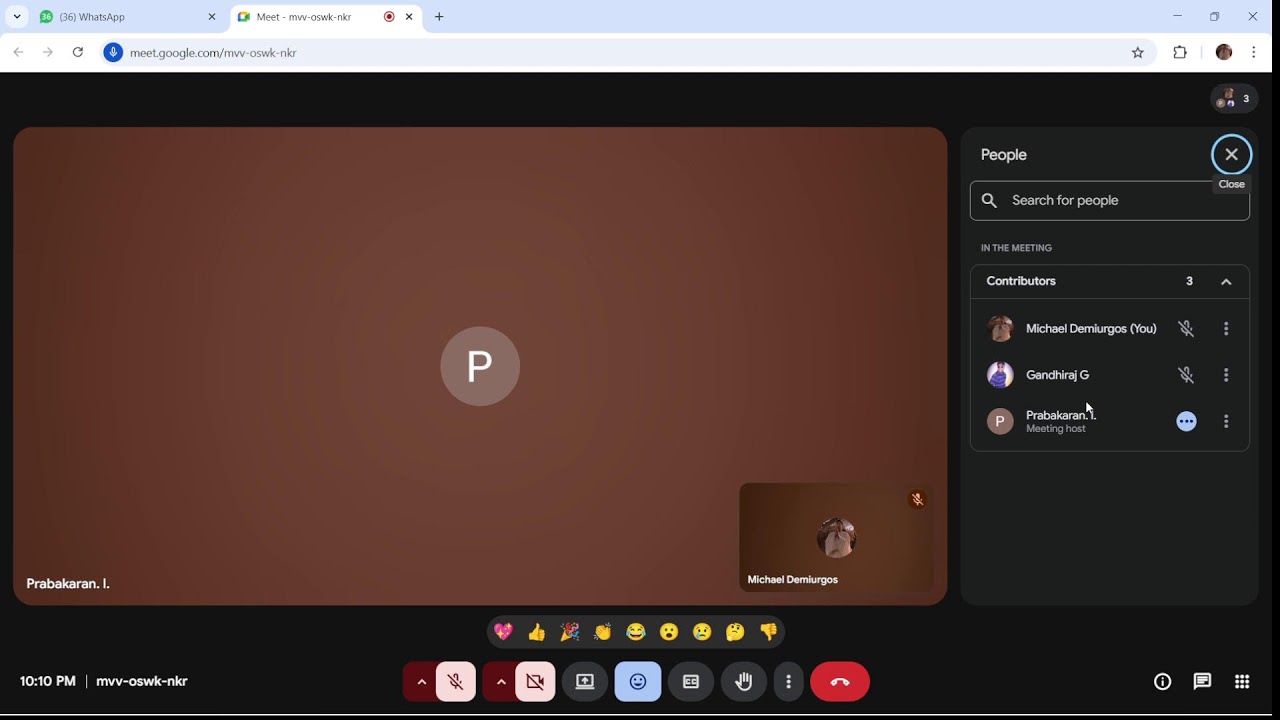Image resolution: width=1280 pixels, height=720 pixels.
Task: Select Prabakaran. I. meeting host entry
Action: 1110,422
